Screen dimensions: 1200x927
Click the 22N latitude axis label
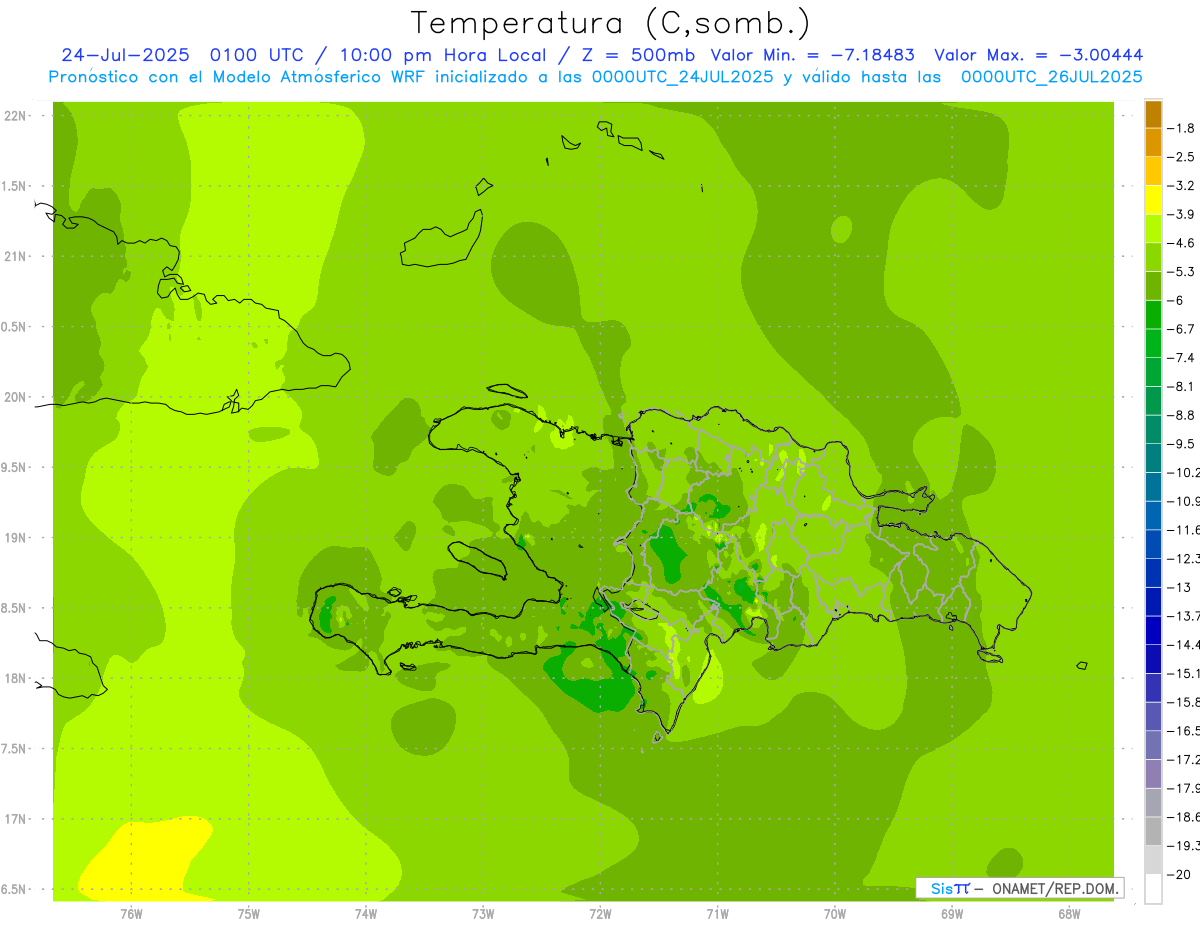(x=15, y=115)
